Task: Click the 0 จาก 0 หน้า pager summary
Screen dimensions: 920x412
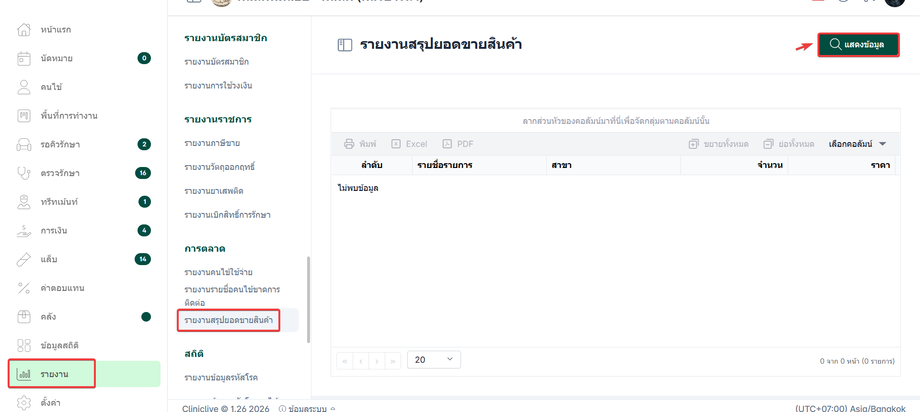Action: [857, 362]
